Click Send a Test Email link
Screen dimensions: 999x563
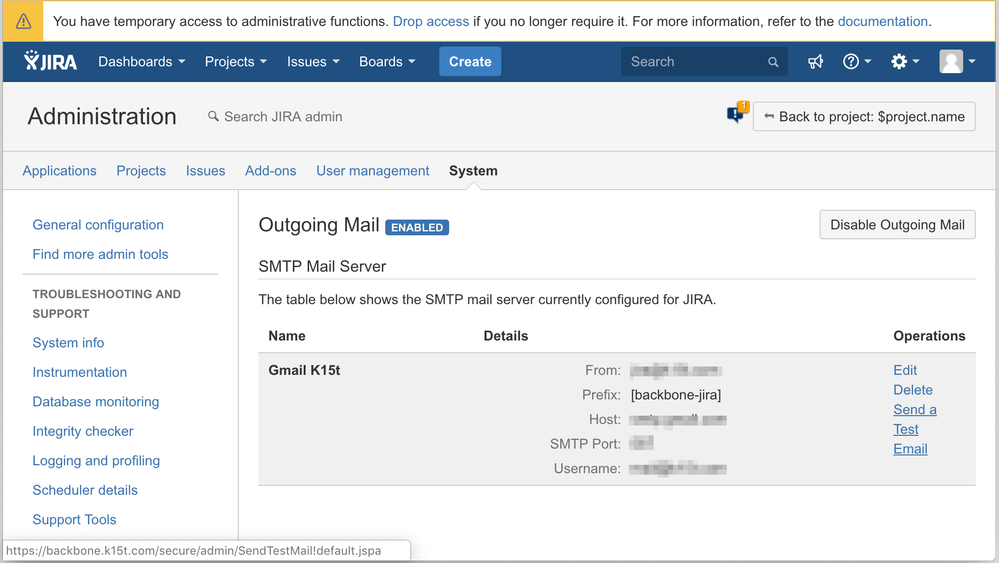[914, 429]
